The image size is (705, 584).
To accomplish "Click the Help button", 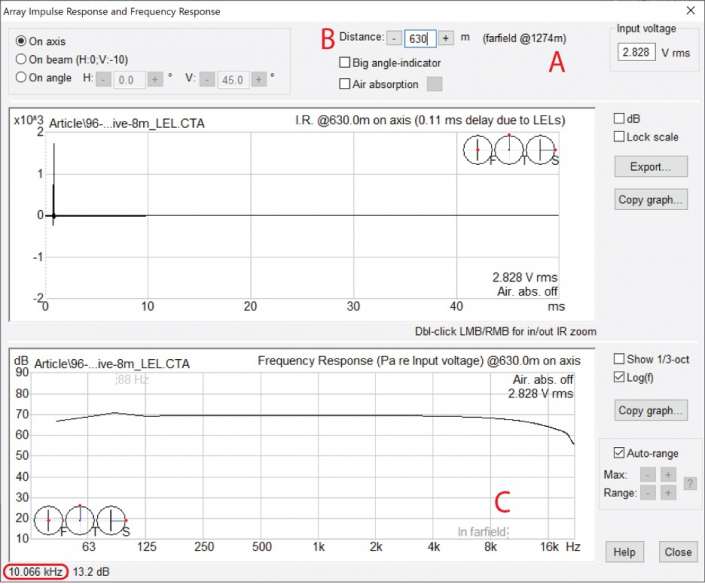I will pos(624,552).
